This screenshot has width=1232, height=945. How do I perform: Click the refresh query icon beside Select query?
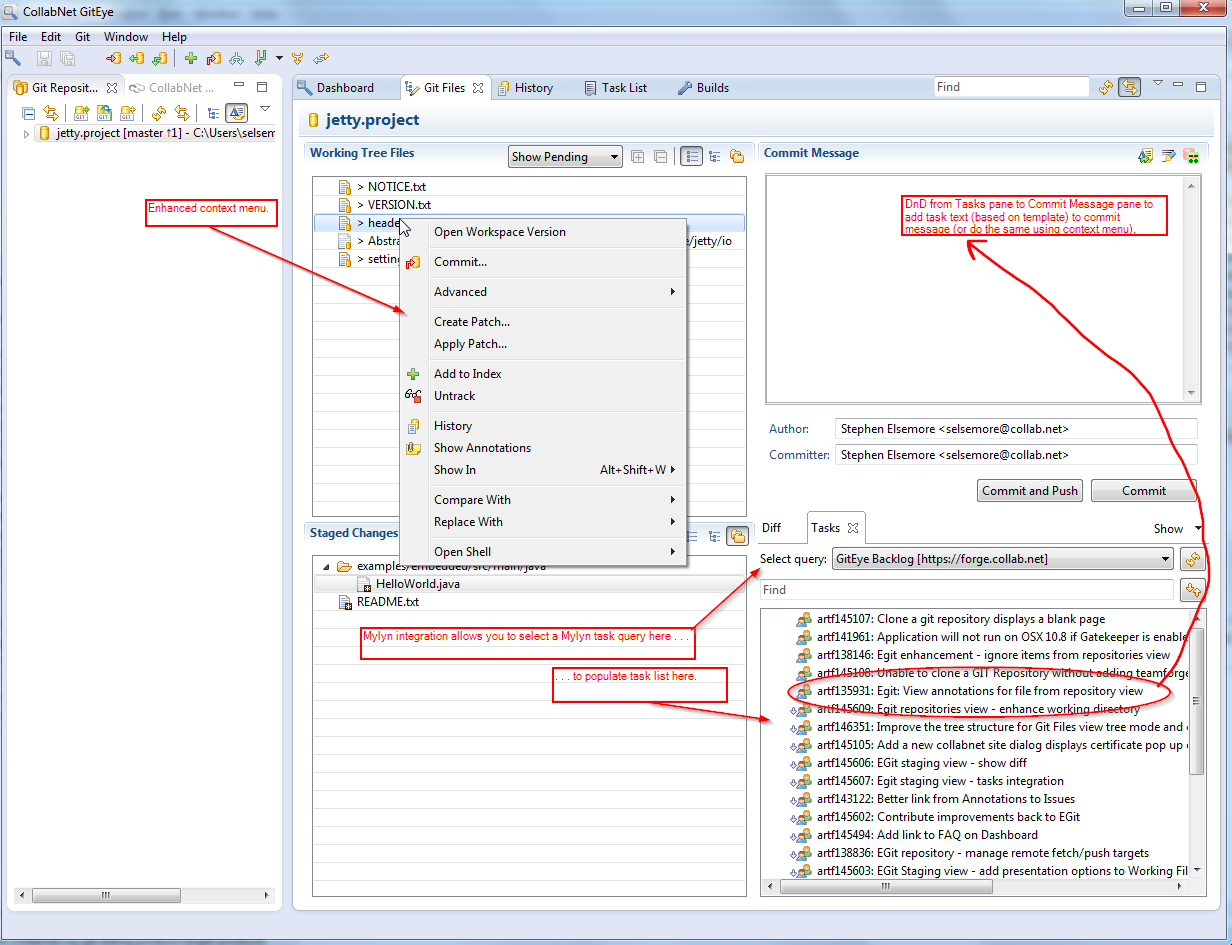[1191, 559]
